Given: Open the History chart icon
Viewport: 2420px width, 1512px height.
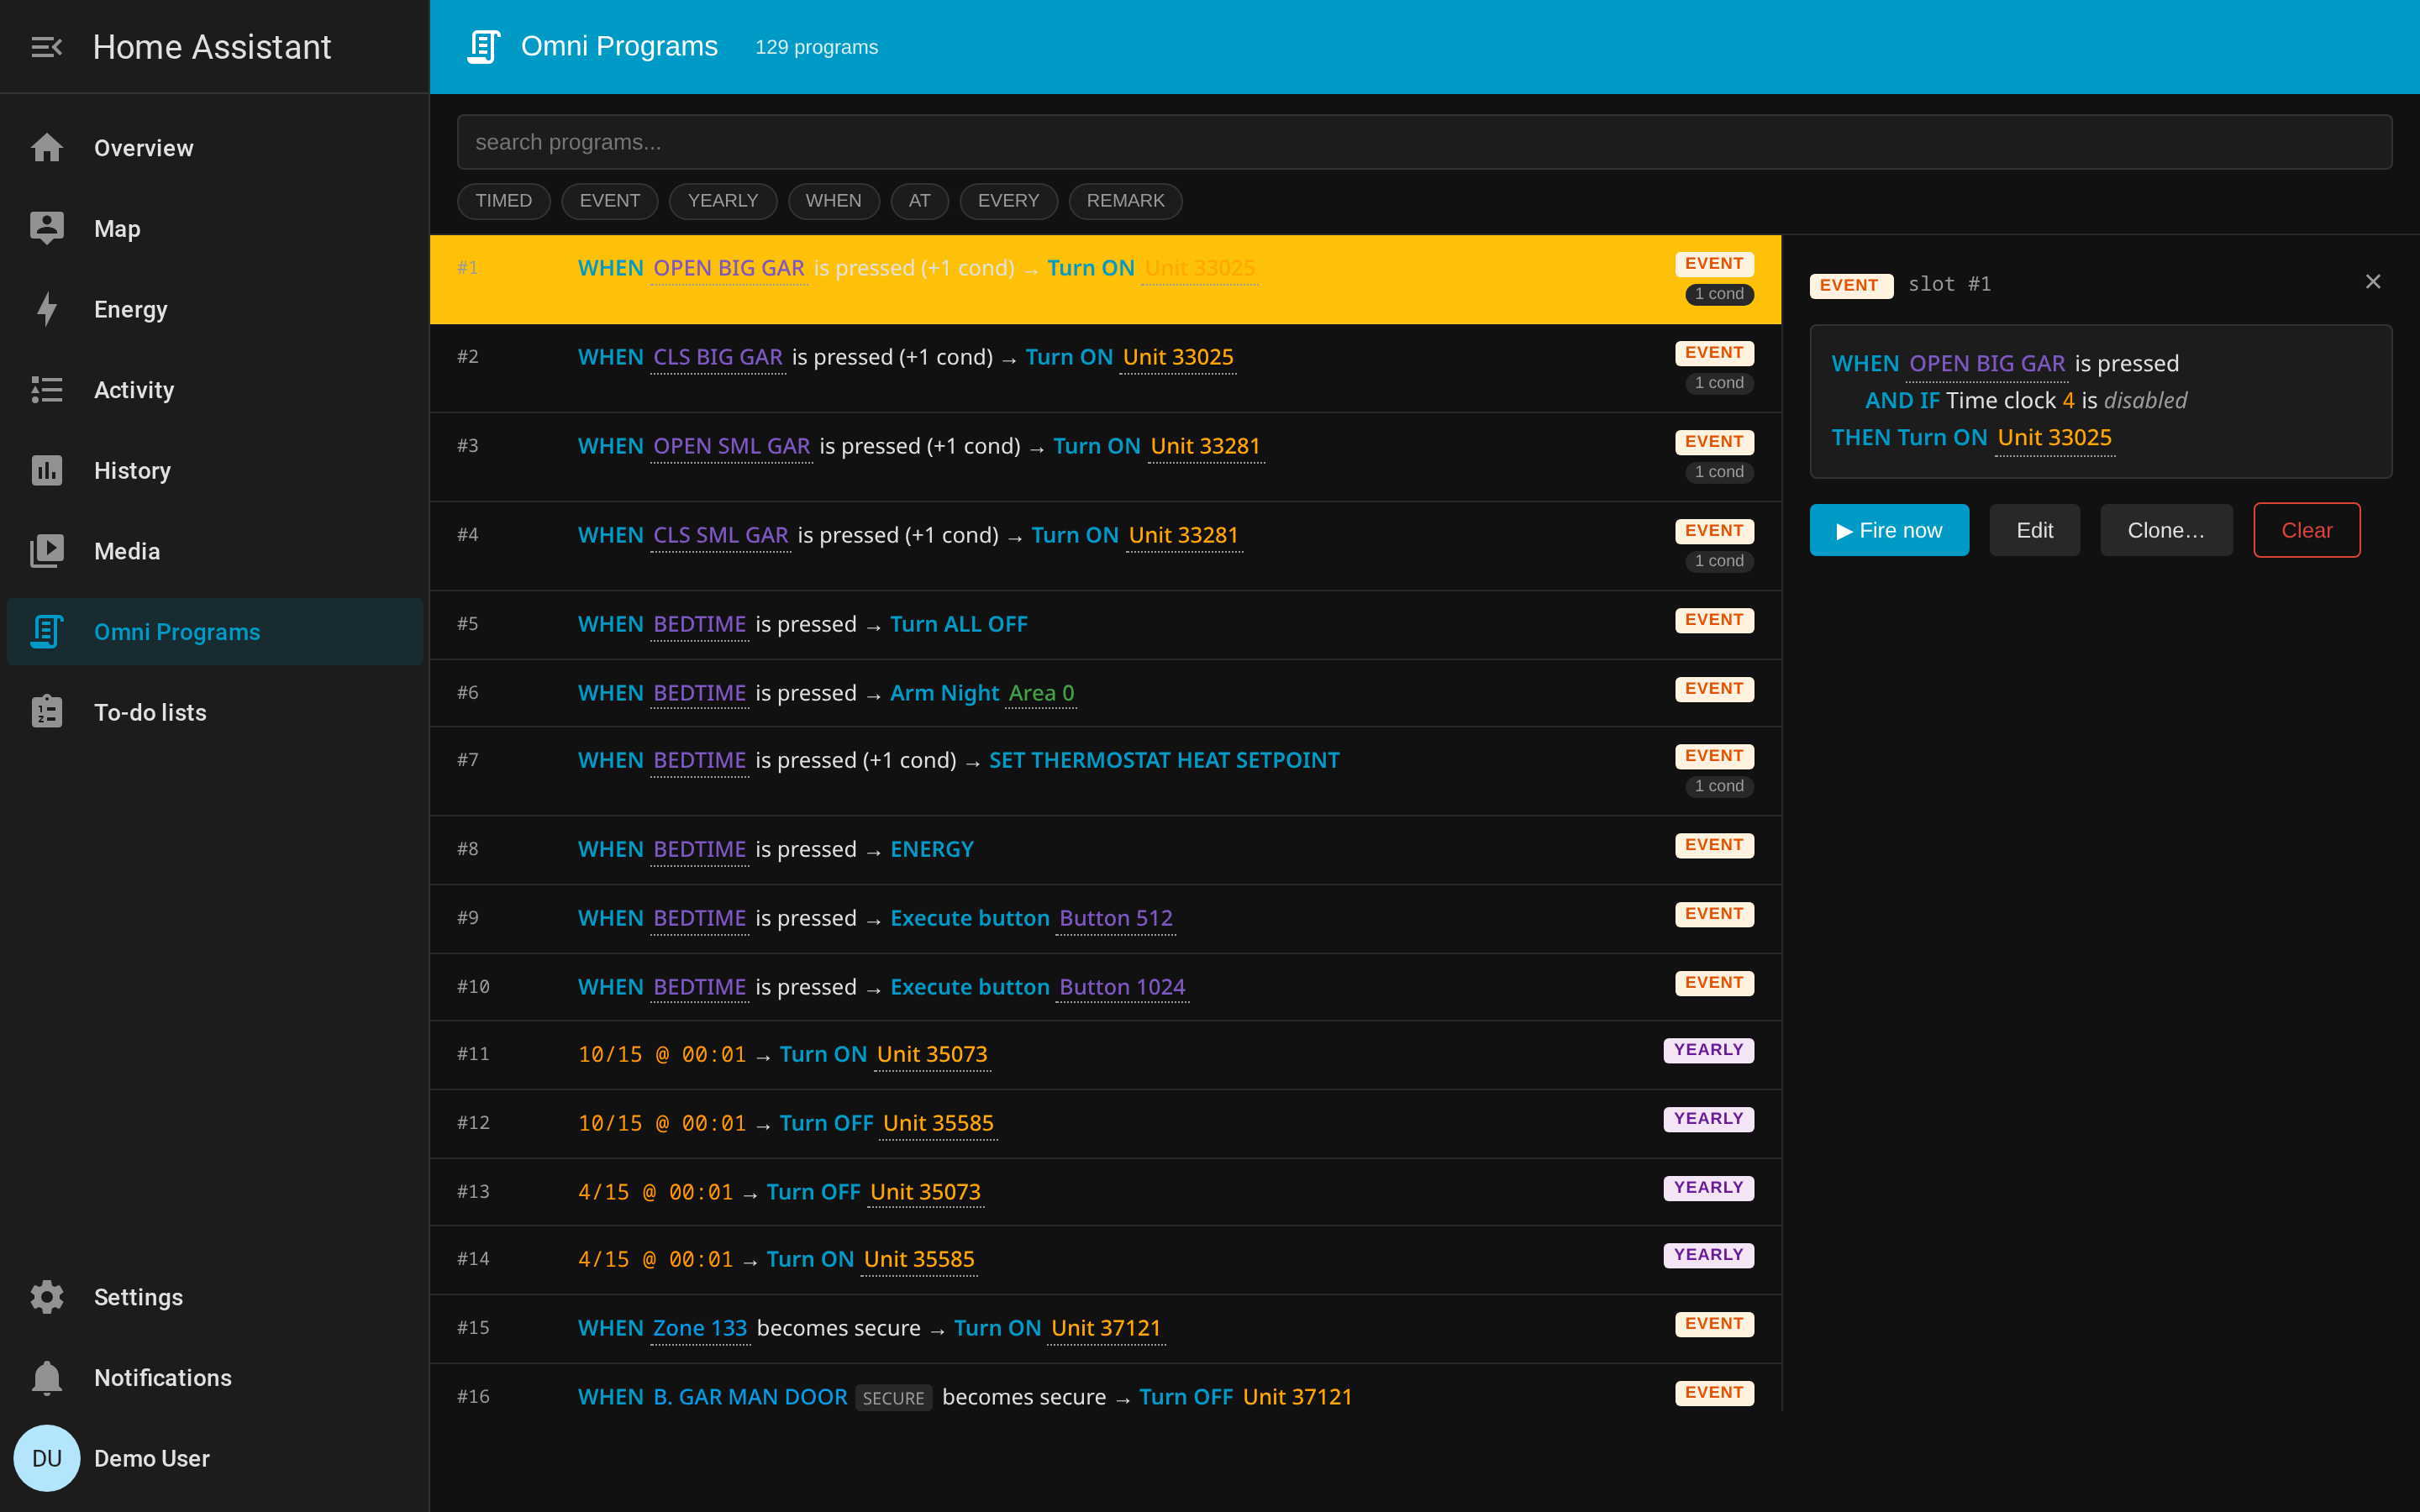Looking at the screenshot, I should pos(46,471).
